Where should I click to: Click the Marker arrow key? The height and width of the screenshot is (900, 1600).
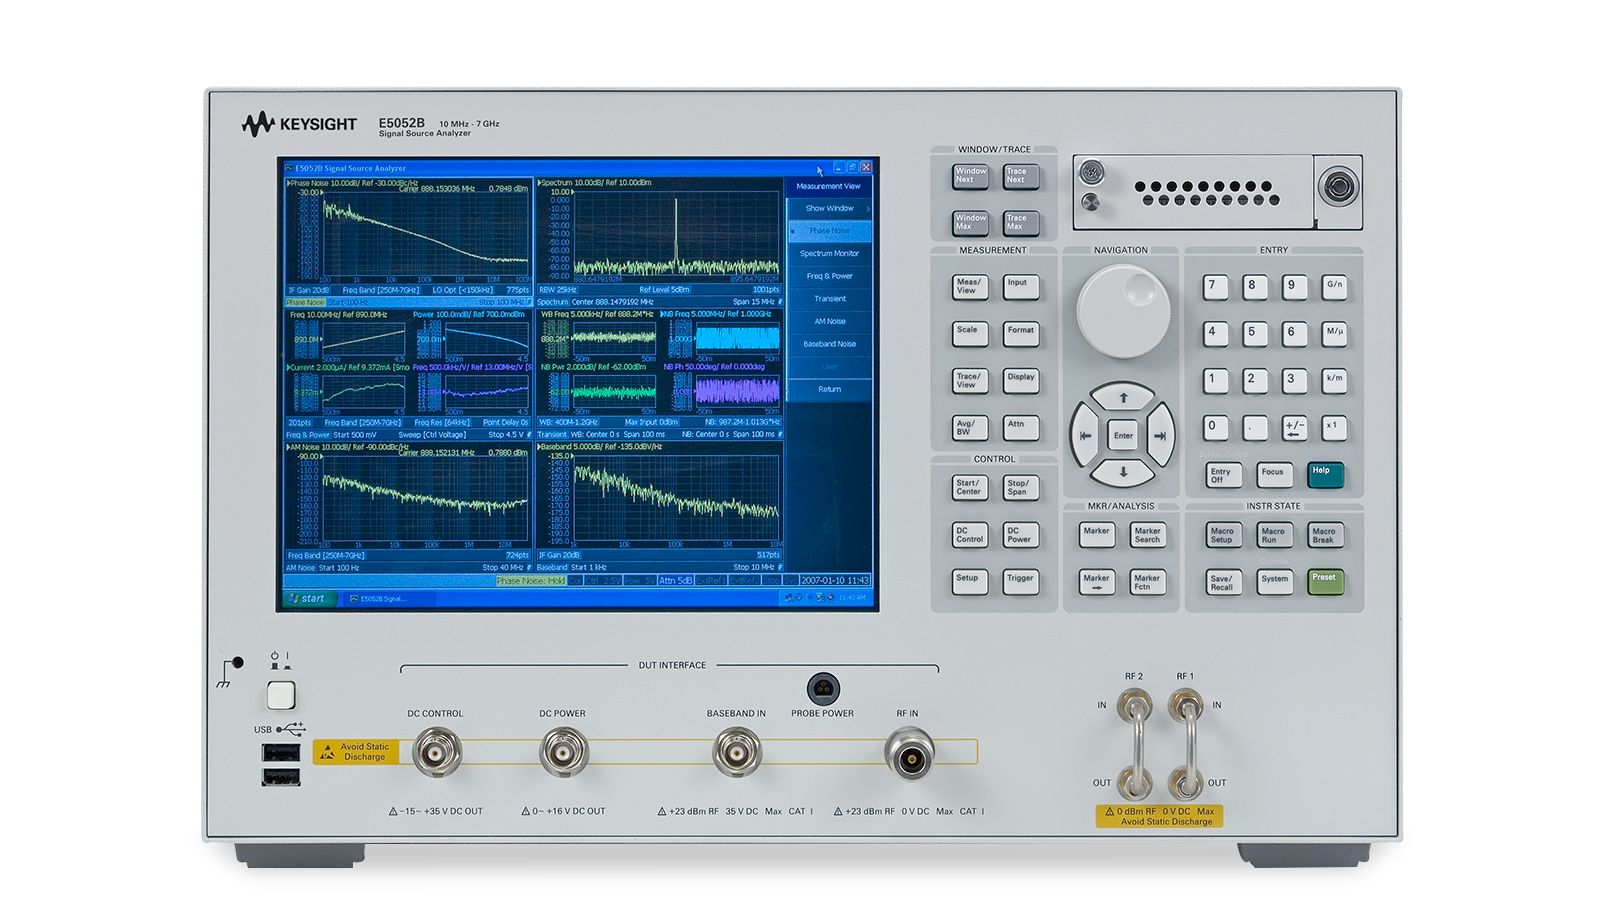[x=1097, y=582]
